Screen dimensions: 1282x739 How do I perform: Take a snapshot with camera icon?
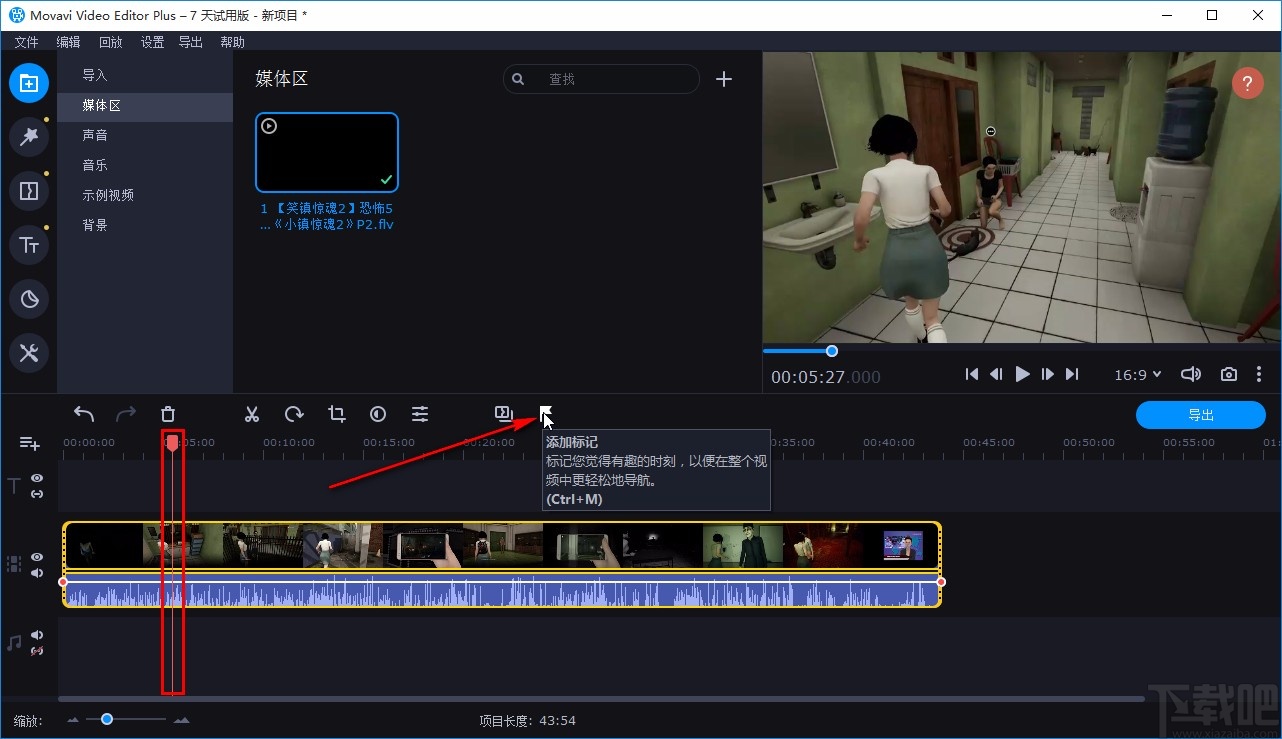[1229, 374]
